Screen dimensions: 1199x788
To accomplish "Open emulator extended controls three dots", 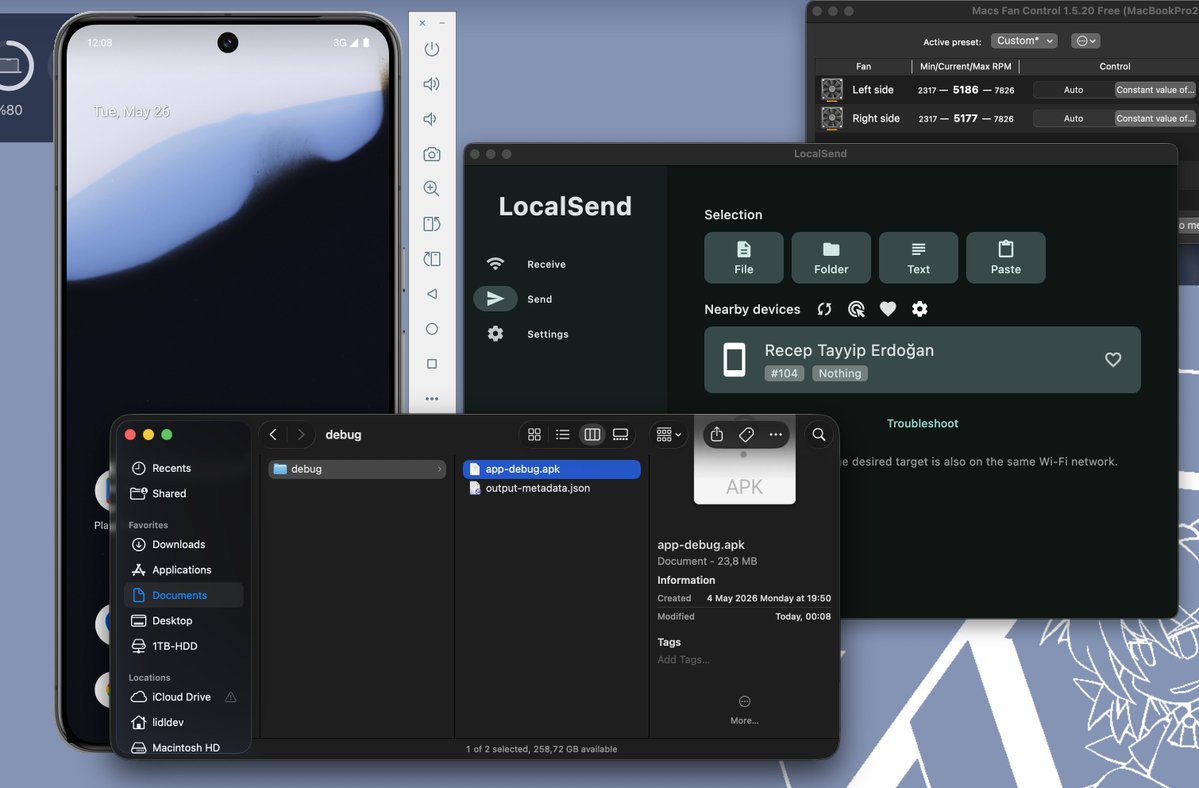I will [x=432, y=398].
